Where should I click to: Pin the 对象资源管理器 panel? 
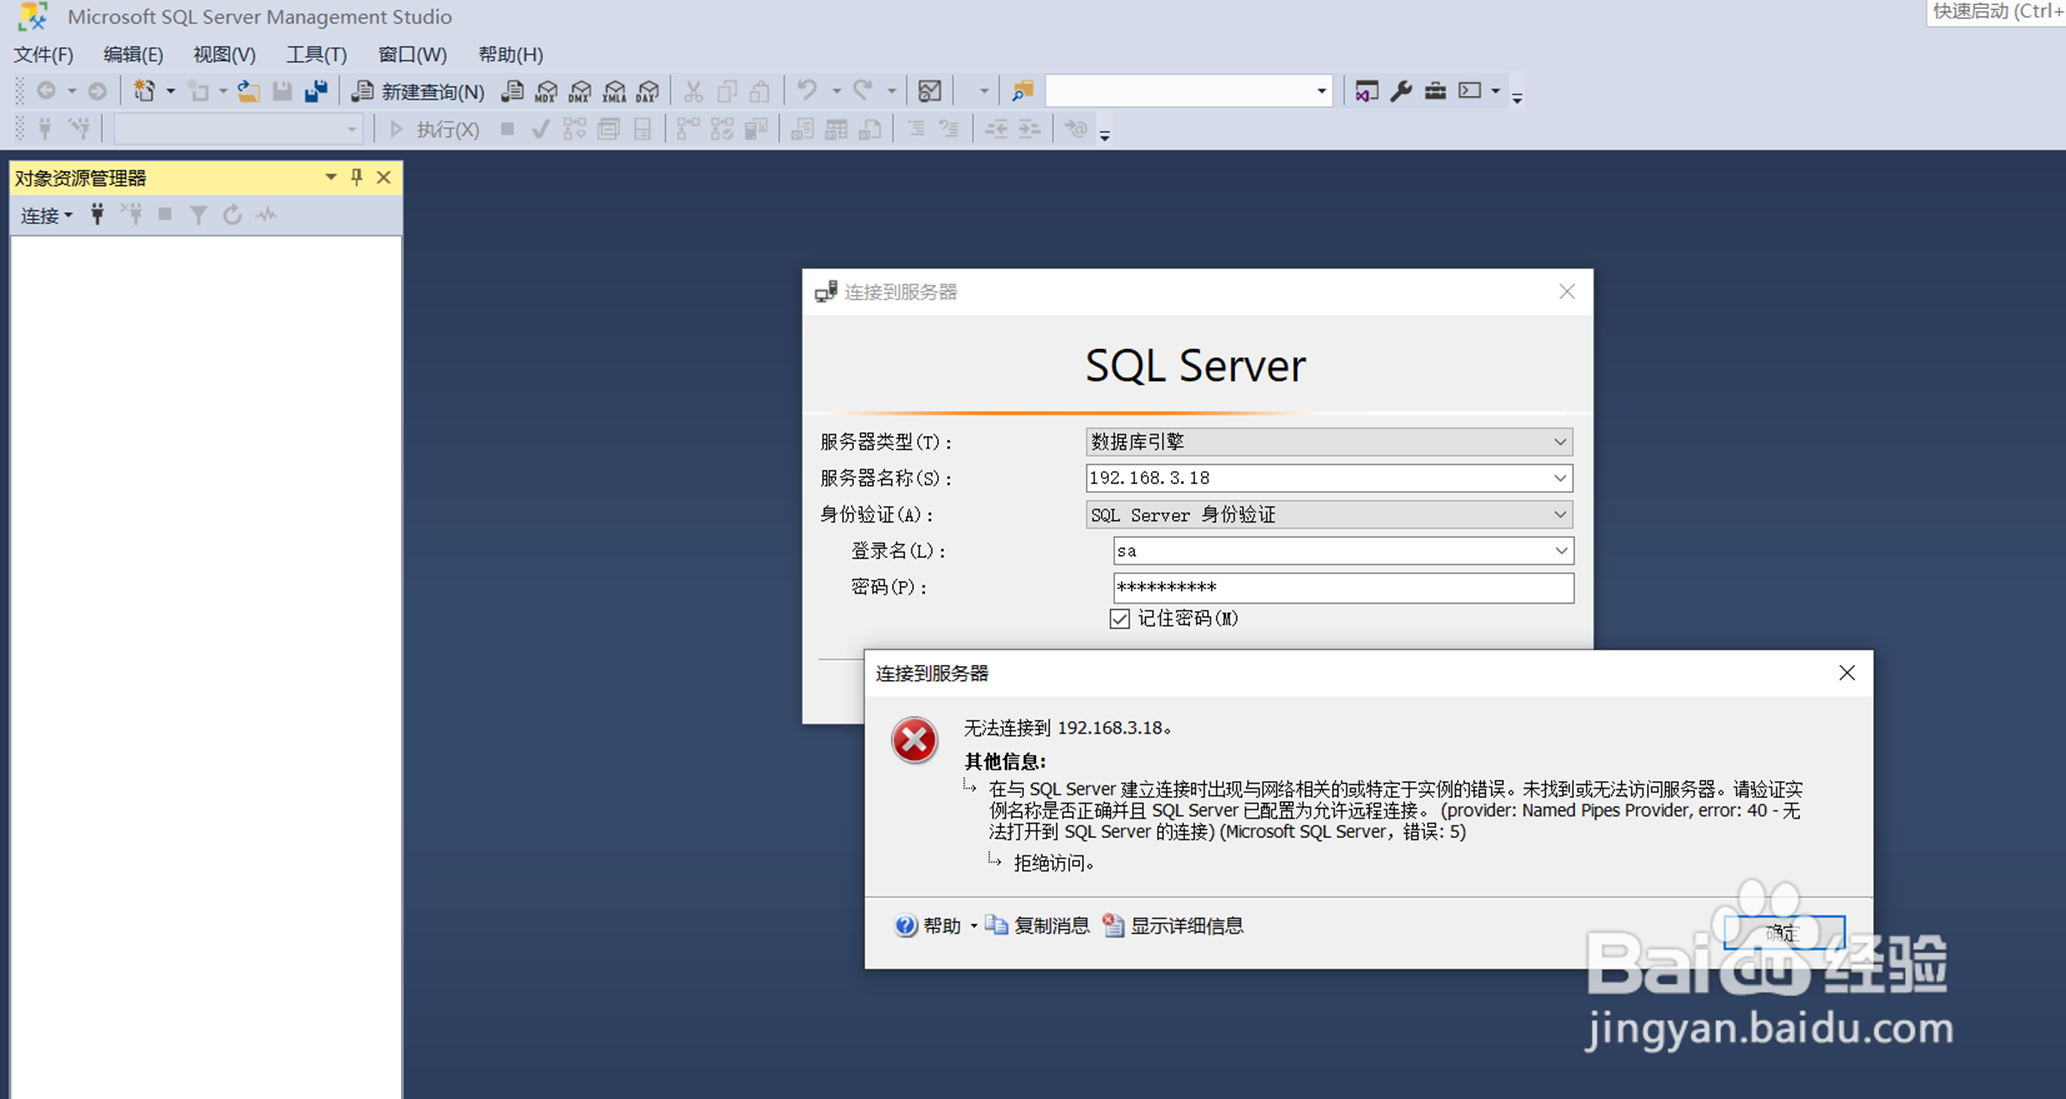click(x=357, y=177)
